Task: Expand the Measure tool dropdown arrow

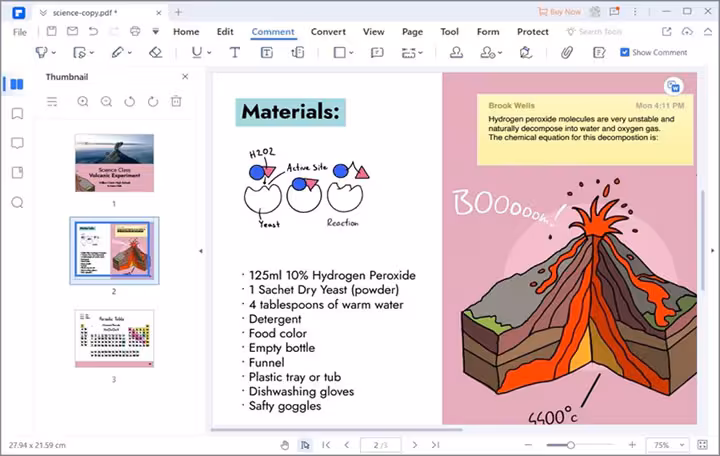Action: [421, 53]
